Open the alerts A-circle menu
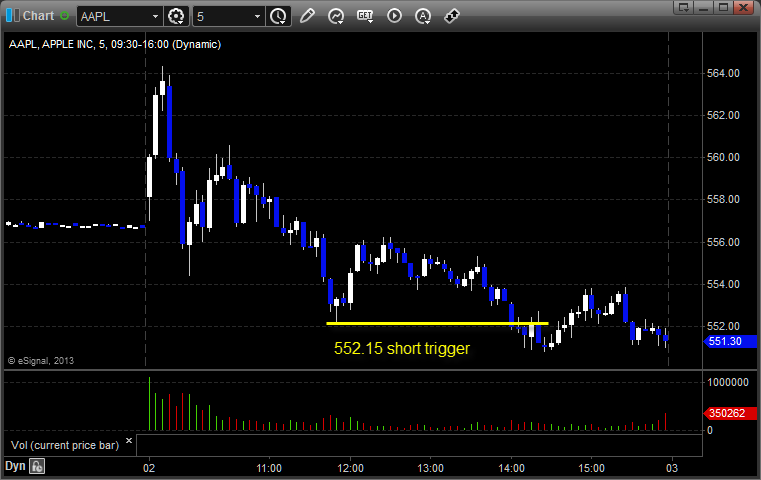The height and width of the screenshot is (480, 761). [x=423, y=16]
